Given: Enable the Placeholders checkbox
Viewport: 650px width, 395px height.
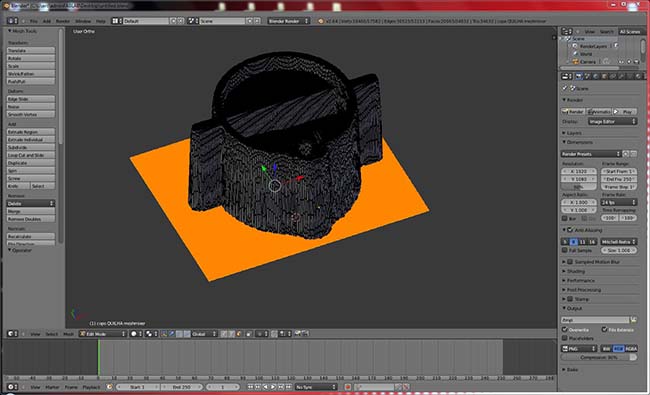Looking at the screenshot, I should 564,338.
